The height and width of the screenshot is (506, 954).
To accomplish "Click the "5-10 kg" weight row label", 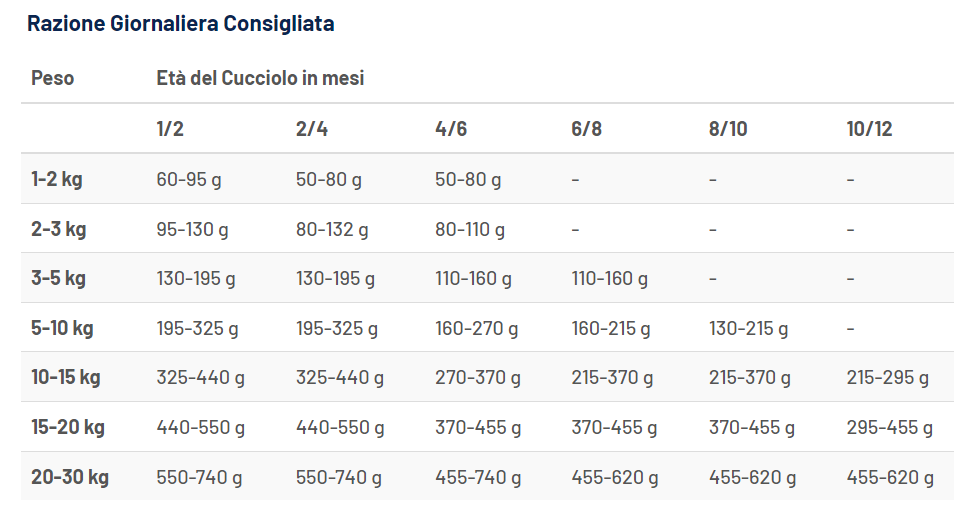I will (x=62, y=328).
